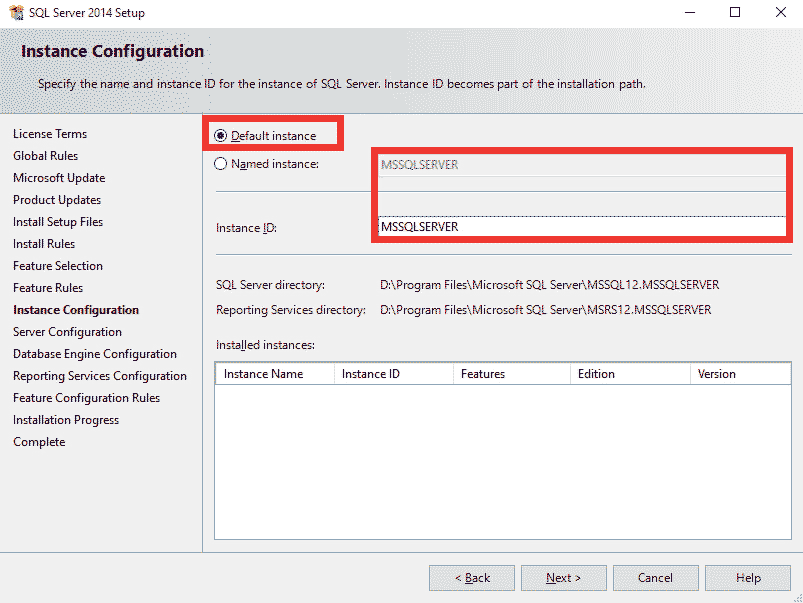Choose the Named instance option
The width and height of the screenshot is (803, 603).
click(x=220, y=163)
